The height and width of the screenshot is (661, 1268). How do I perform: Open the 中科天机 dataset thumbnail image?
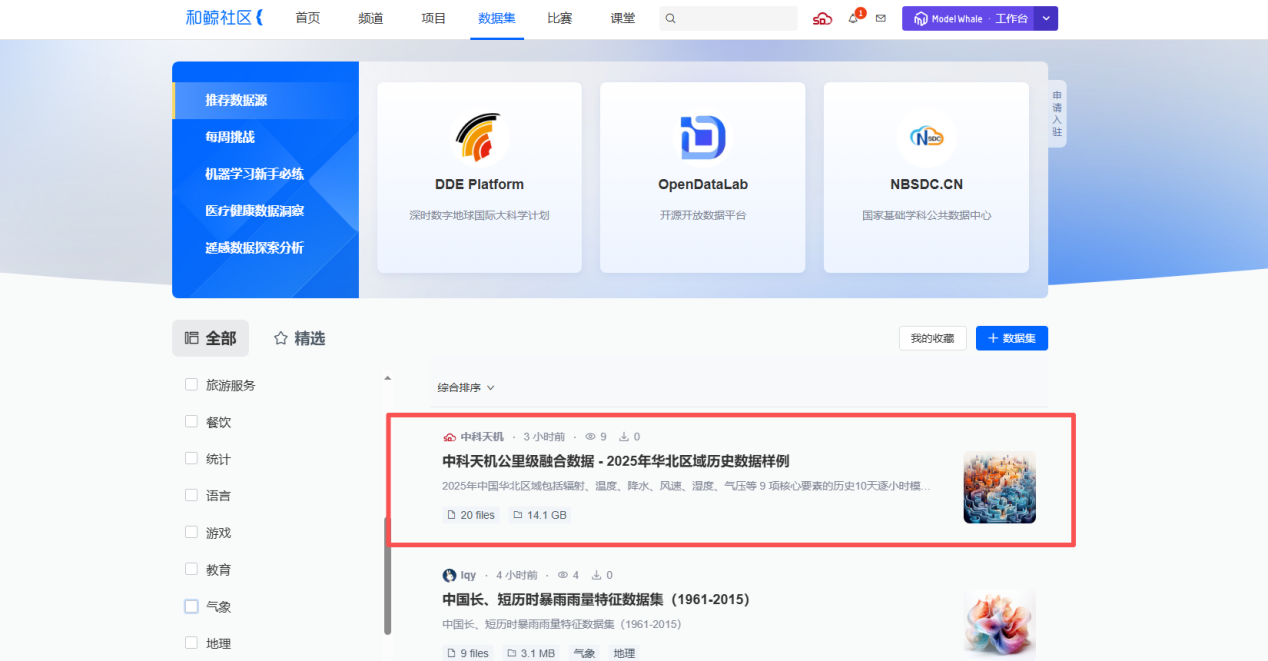[x=999, y=487]
